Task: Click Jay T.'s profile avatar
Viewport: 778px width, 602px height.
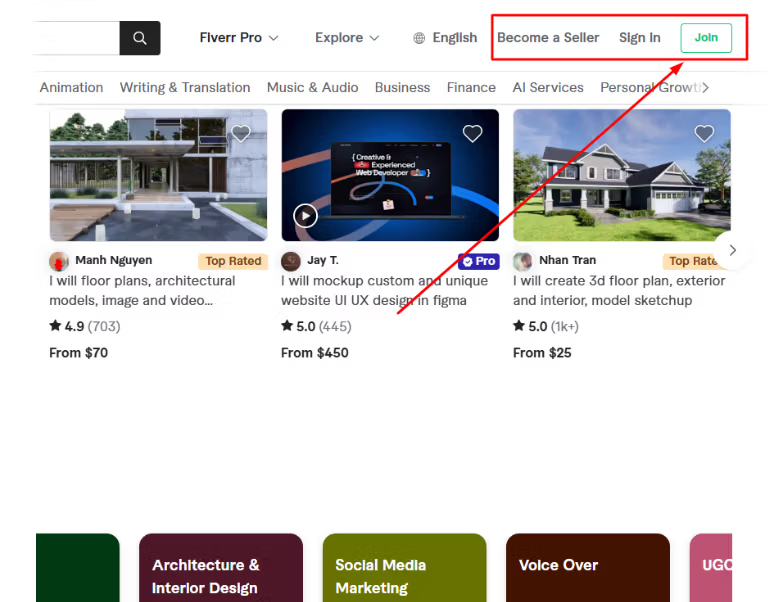Action: (291, 261)
